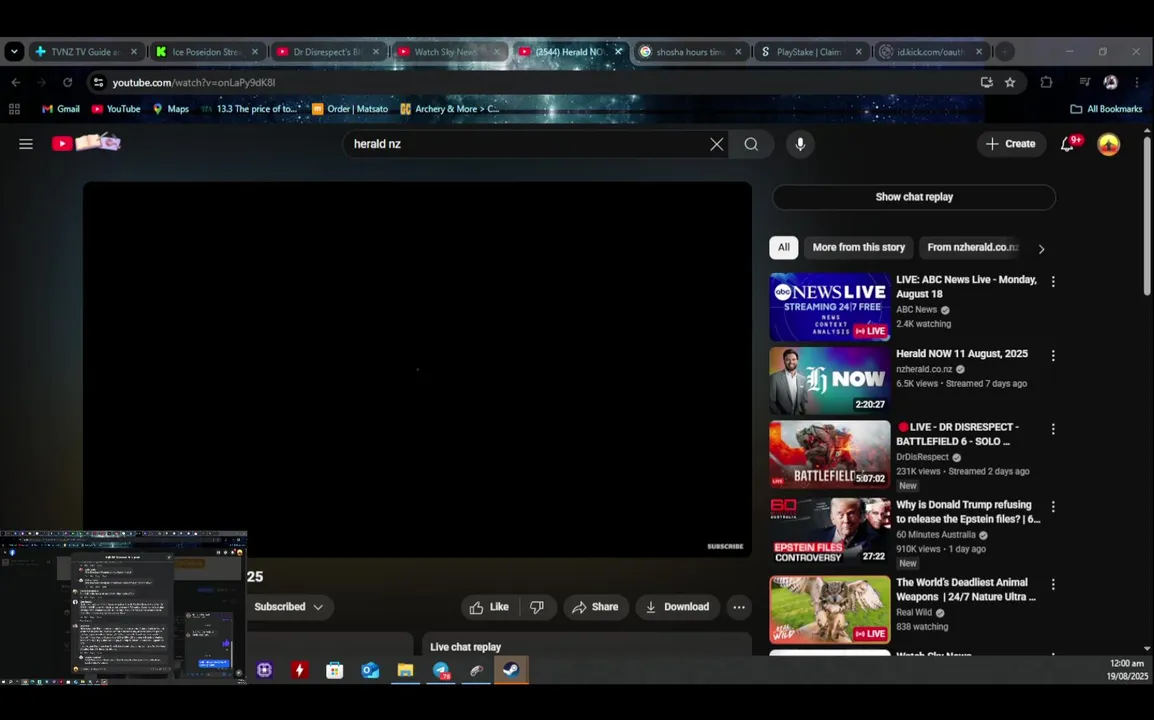Expand the Subscribed notification dropdown
This screenshot has height=720, width=1154.
click(318, 607)
